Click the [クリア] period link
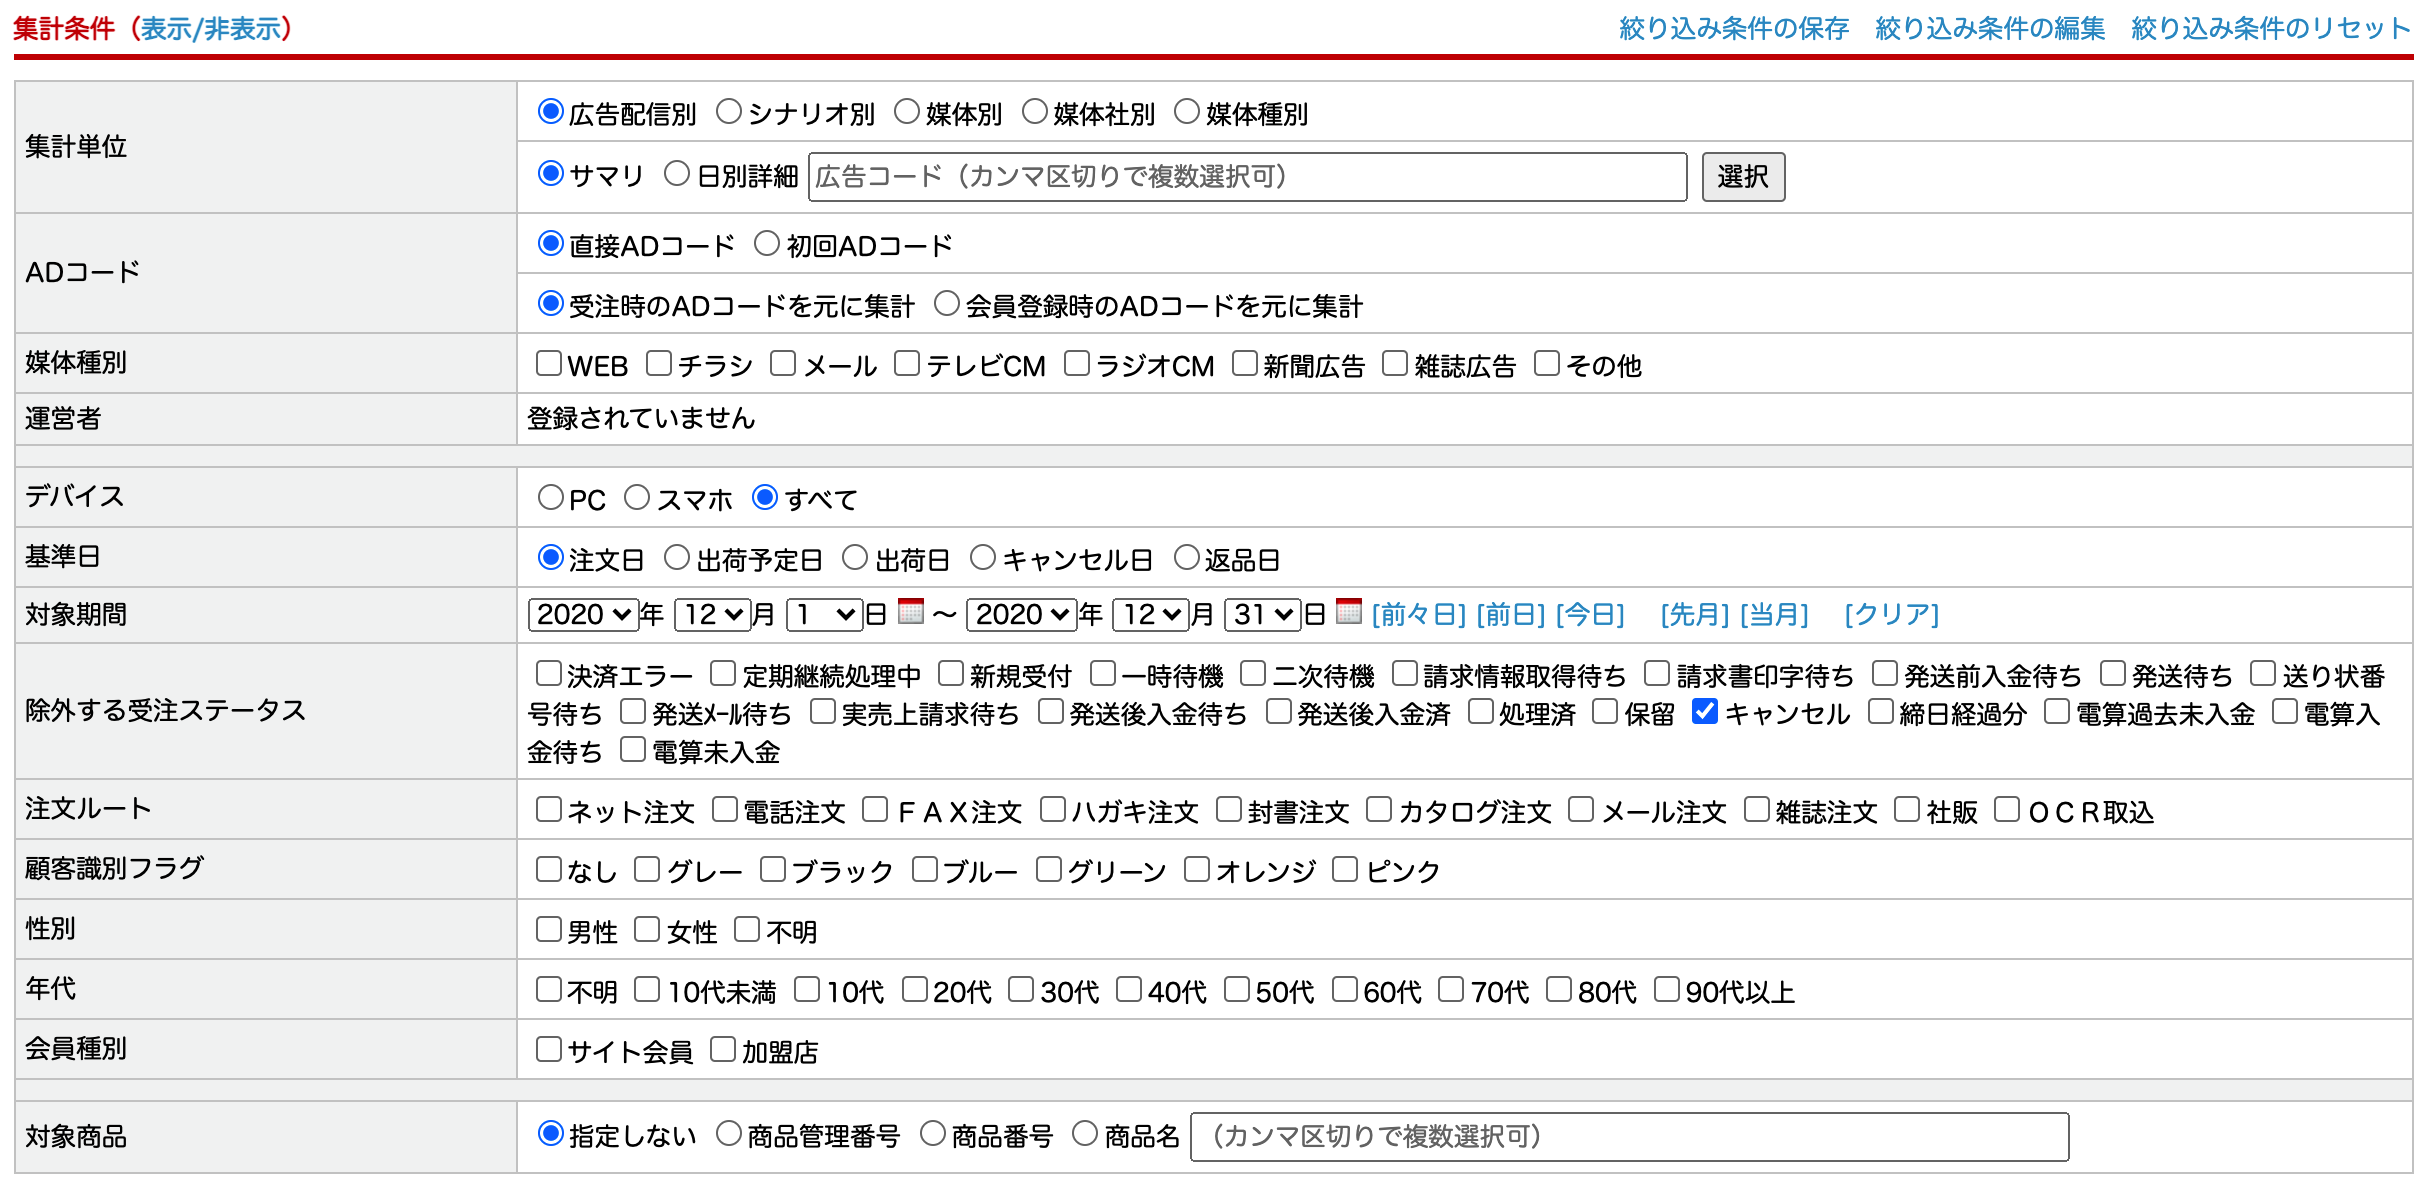This screenshot has height=1186, width=2428. (x=1891, y=614)
